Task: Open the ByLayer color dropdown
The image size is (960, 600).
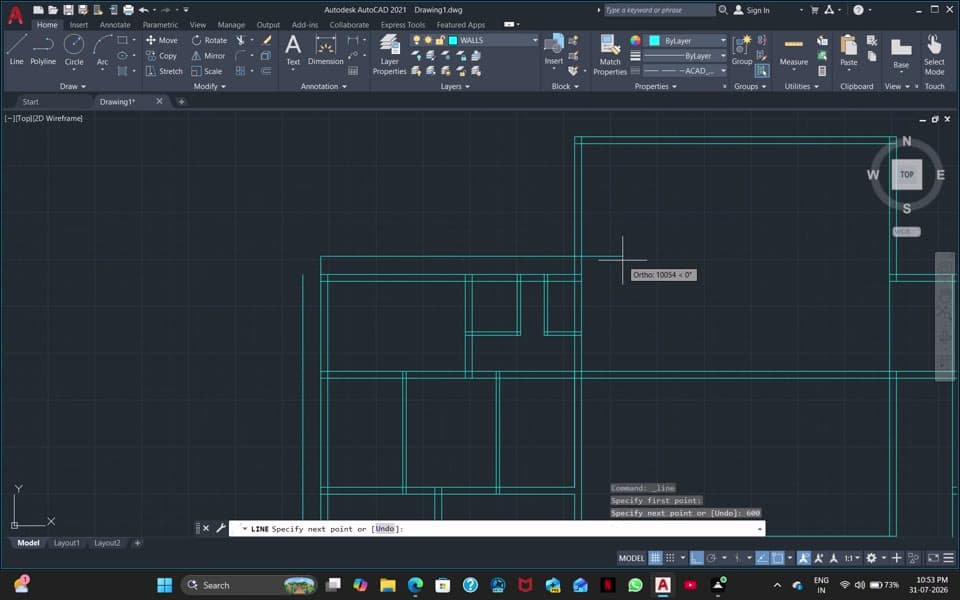Action: (723, 40)
